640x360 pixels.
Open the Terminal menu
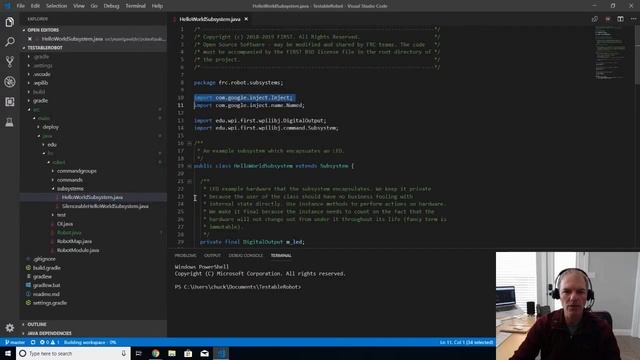pyautogui.click(x=136, y=6)
